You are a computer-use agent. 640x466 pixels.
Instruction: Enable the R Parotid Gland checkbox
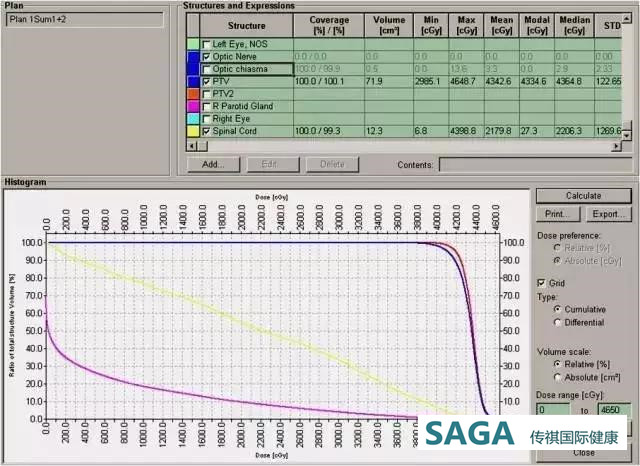click(207, 106)
